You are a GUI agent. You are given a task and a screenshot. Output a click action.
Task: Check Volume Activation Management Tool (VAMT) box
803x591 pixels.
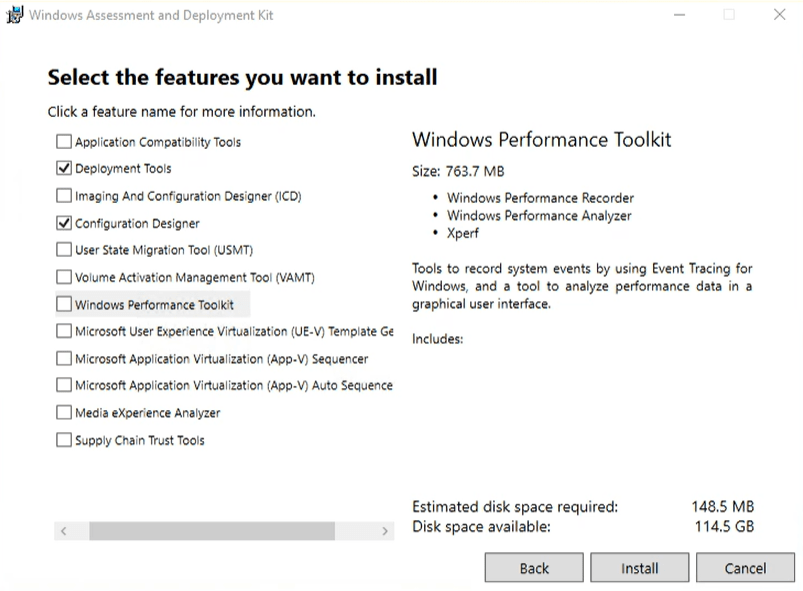64,277
